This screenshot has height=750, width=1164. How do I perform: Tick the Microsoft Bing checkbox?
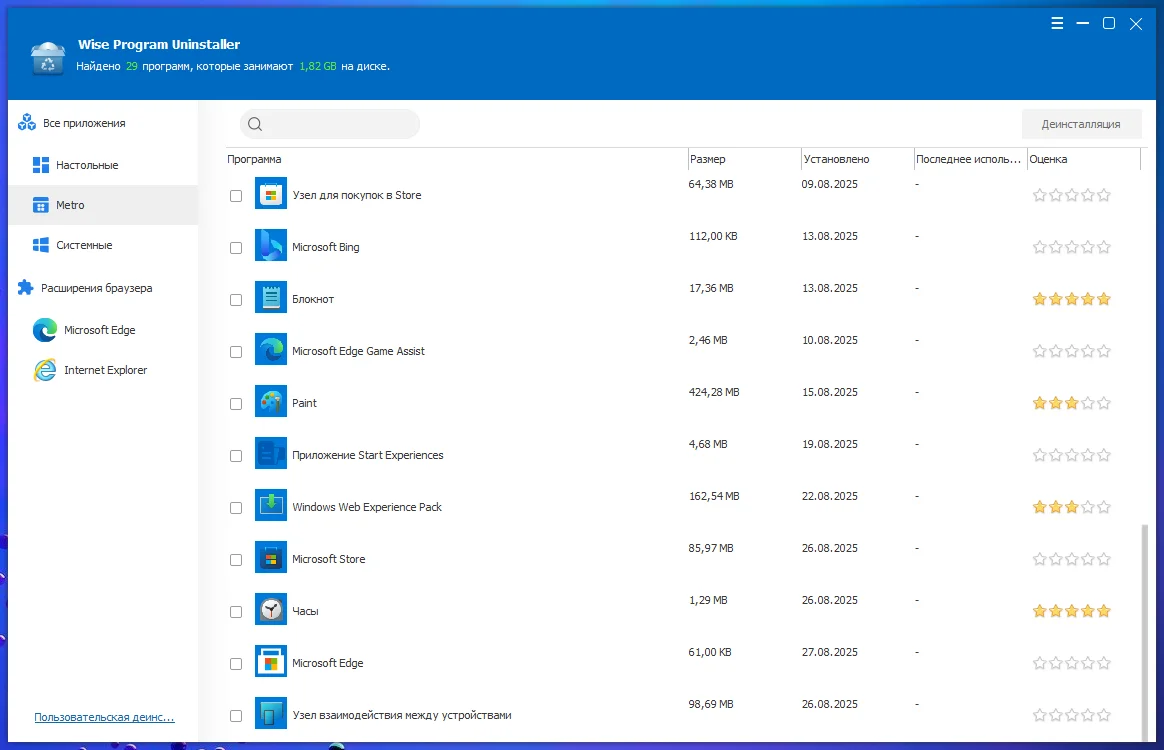(x=236, y=248)
